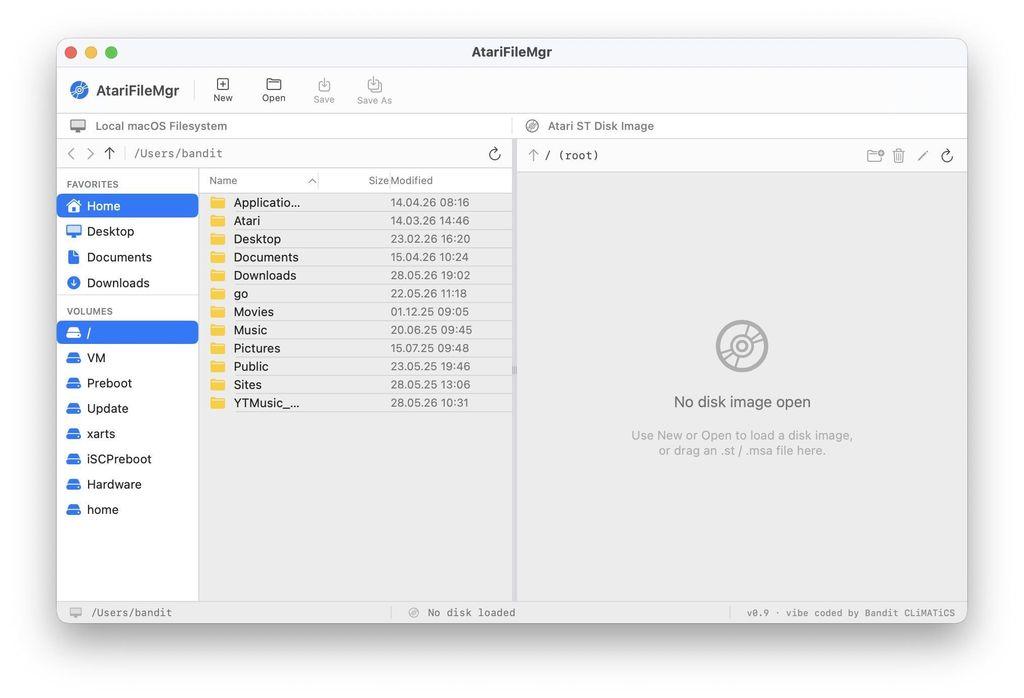Go forward using the right arrow
This screenshot has height=698, width=1024.
[90, 153]
